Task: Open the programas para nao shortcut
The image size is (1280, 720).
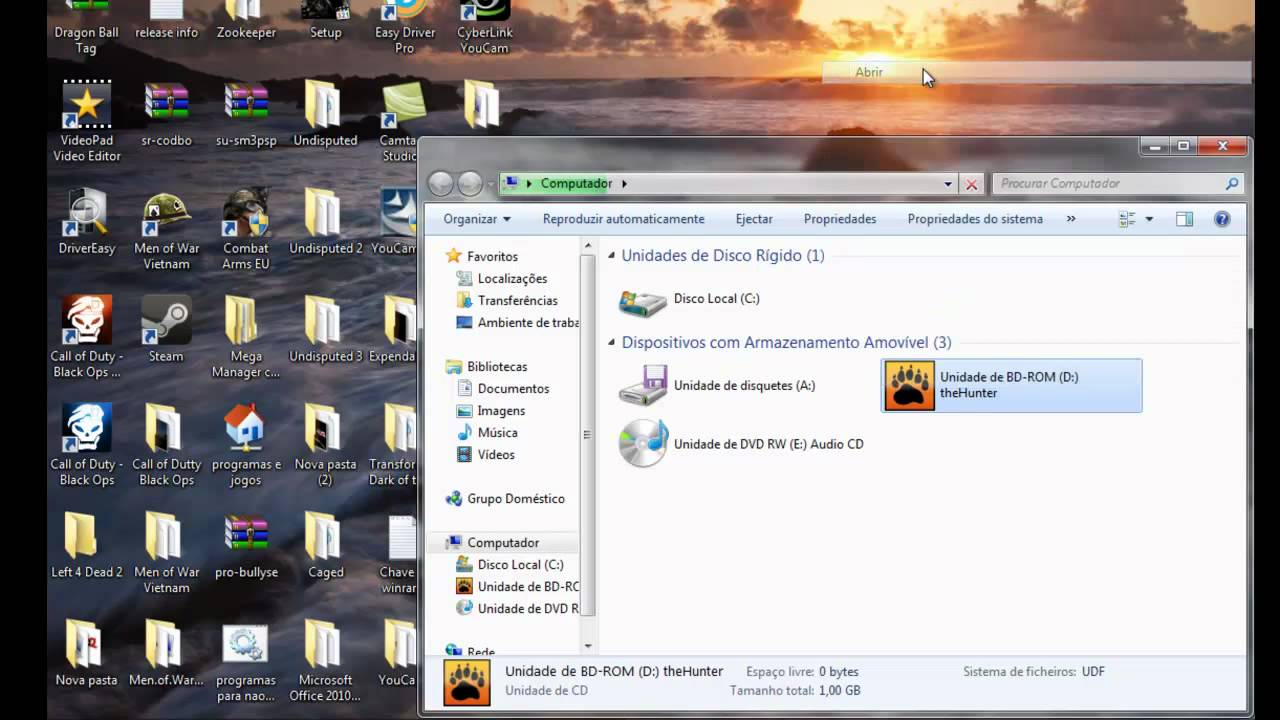Action: click(x=246, y=662)
